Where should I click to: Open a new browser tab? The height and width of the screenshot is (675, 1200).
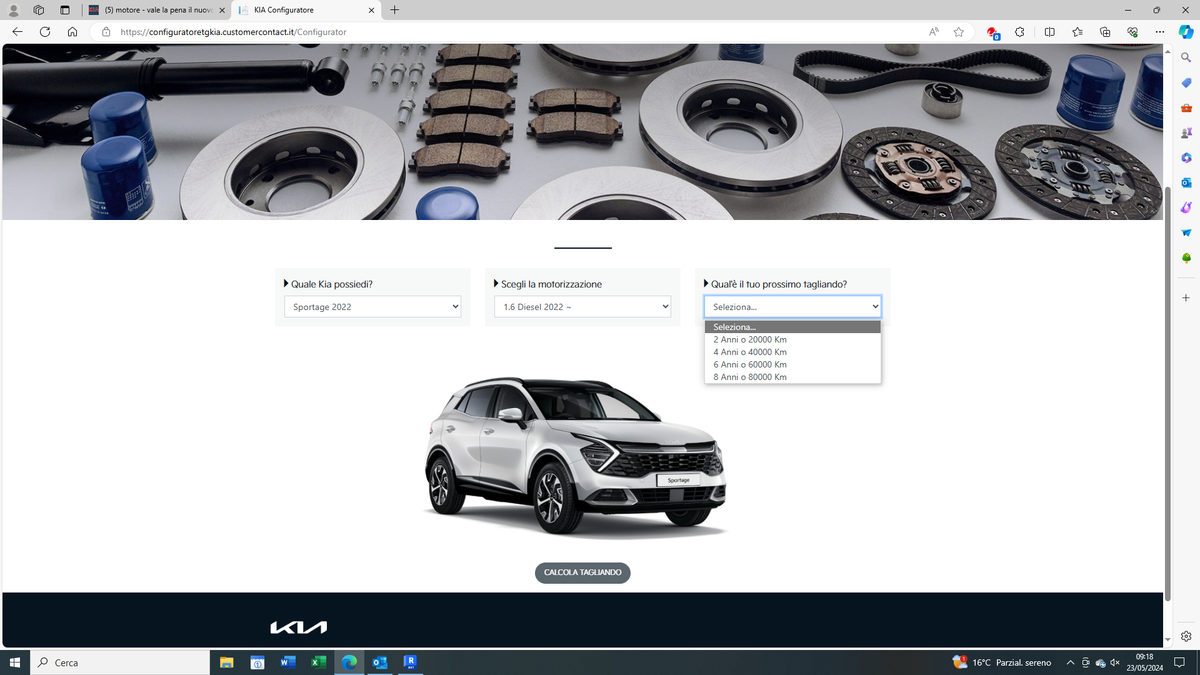[395, 10]
